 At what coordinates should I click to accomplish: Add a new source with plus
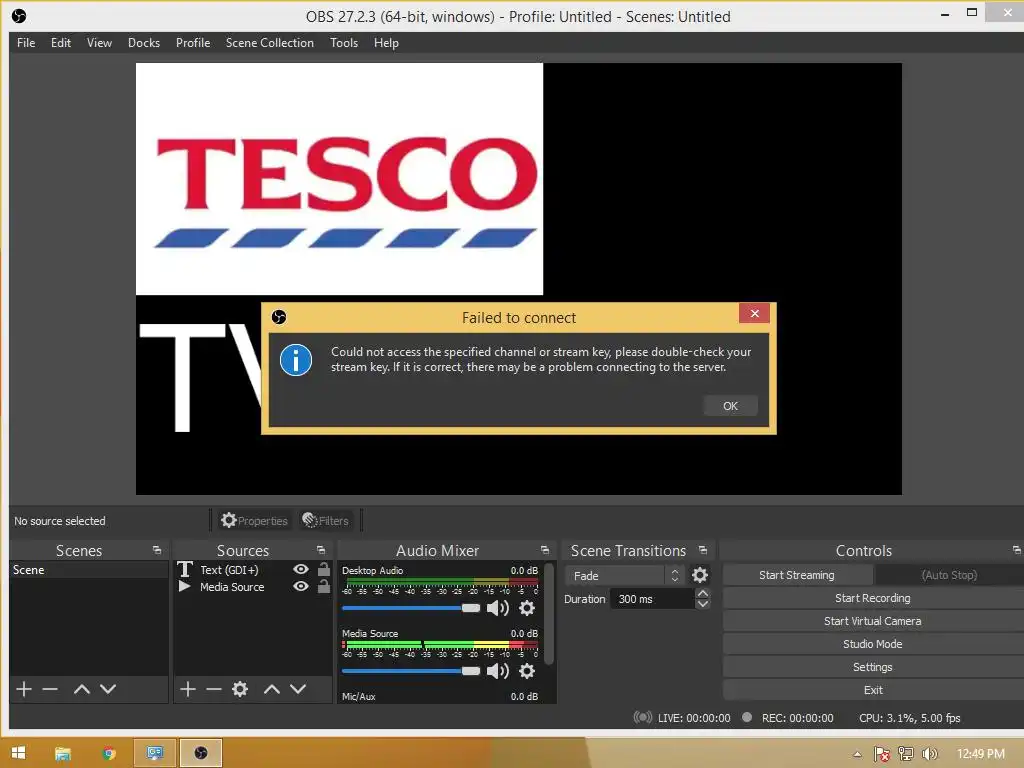187,688
